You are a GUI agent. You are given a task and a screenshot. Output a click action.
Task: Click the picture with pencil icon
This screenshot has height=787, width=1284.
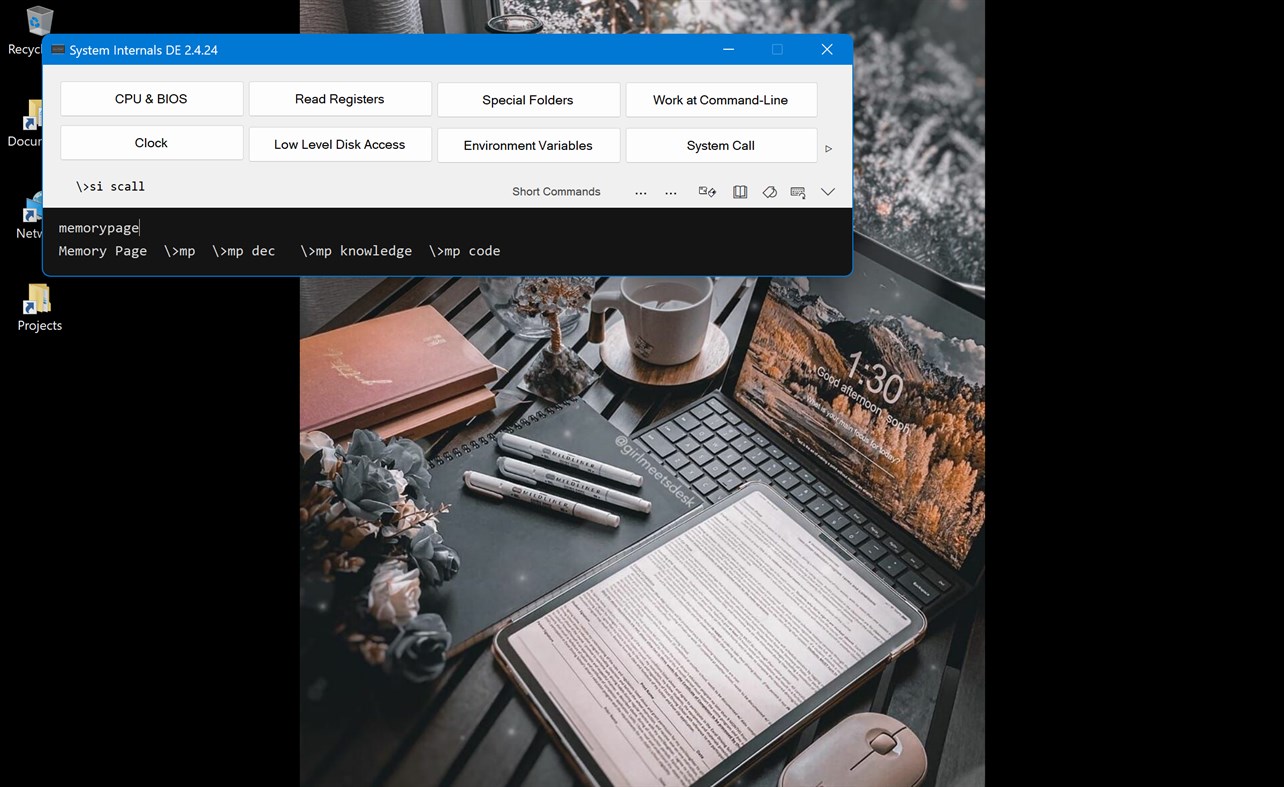tap(707, 192)
